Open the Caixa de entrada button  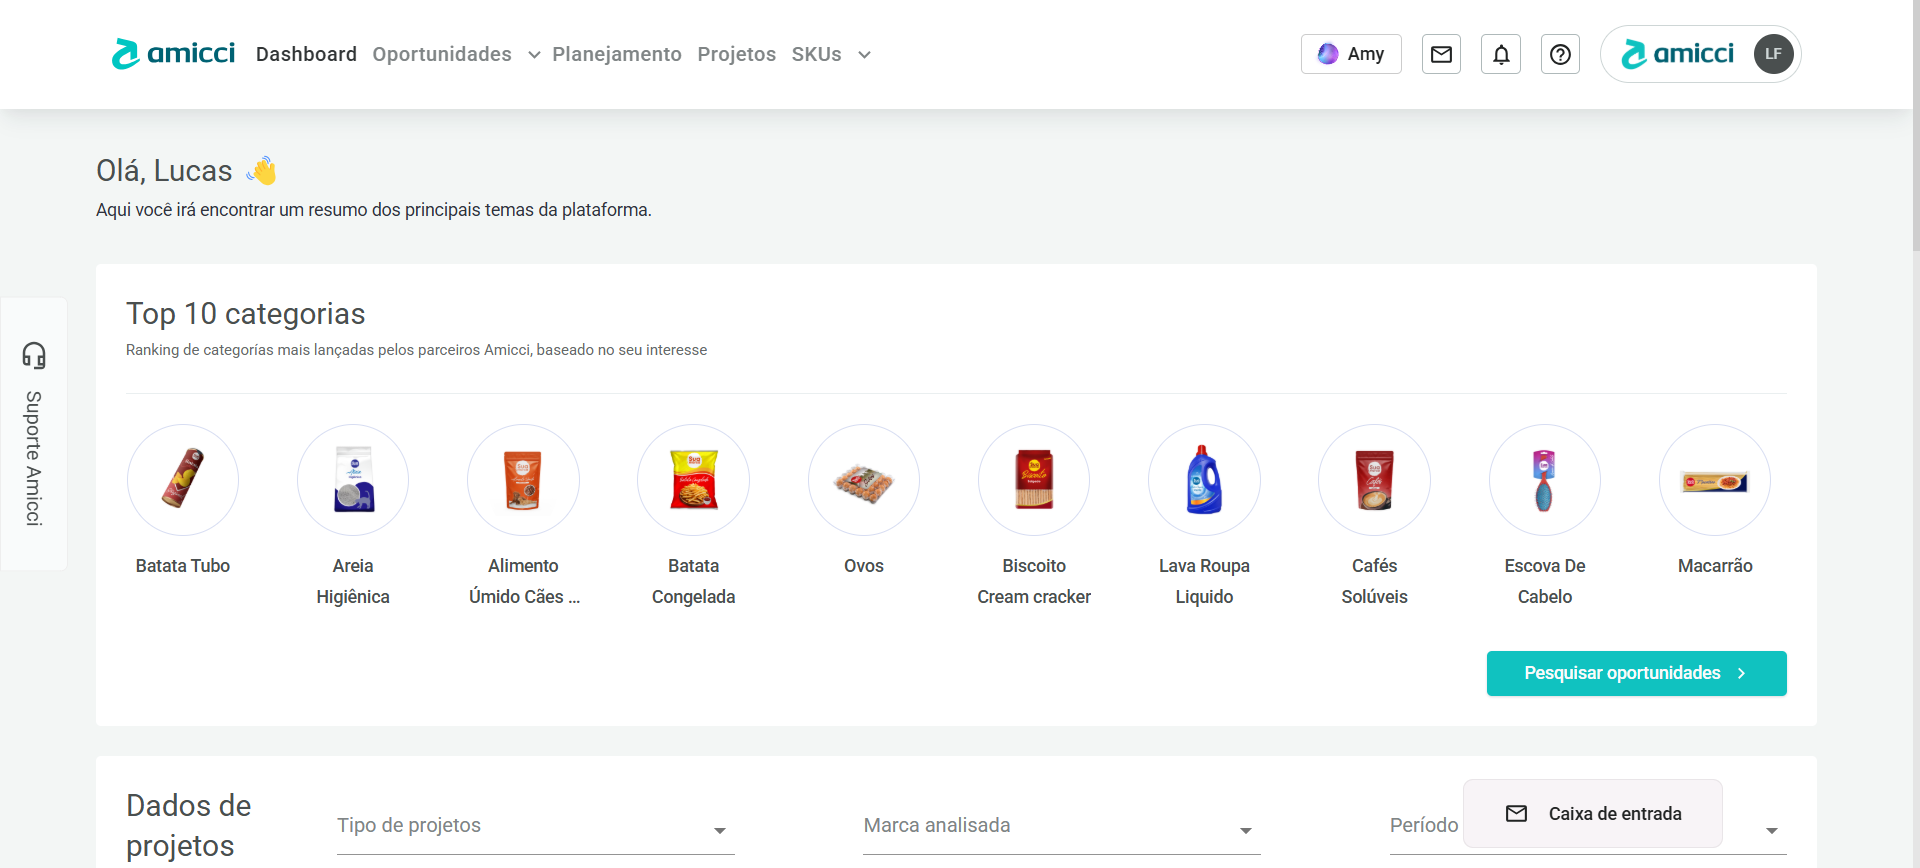click(1593, 814)
